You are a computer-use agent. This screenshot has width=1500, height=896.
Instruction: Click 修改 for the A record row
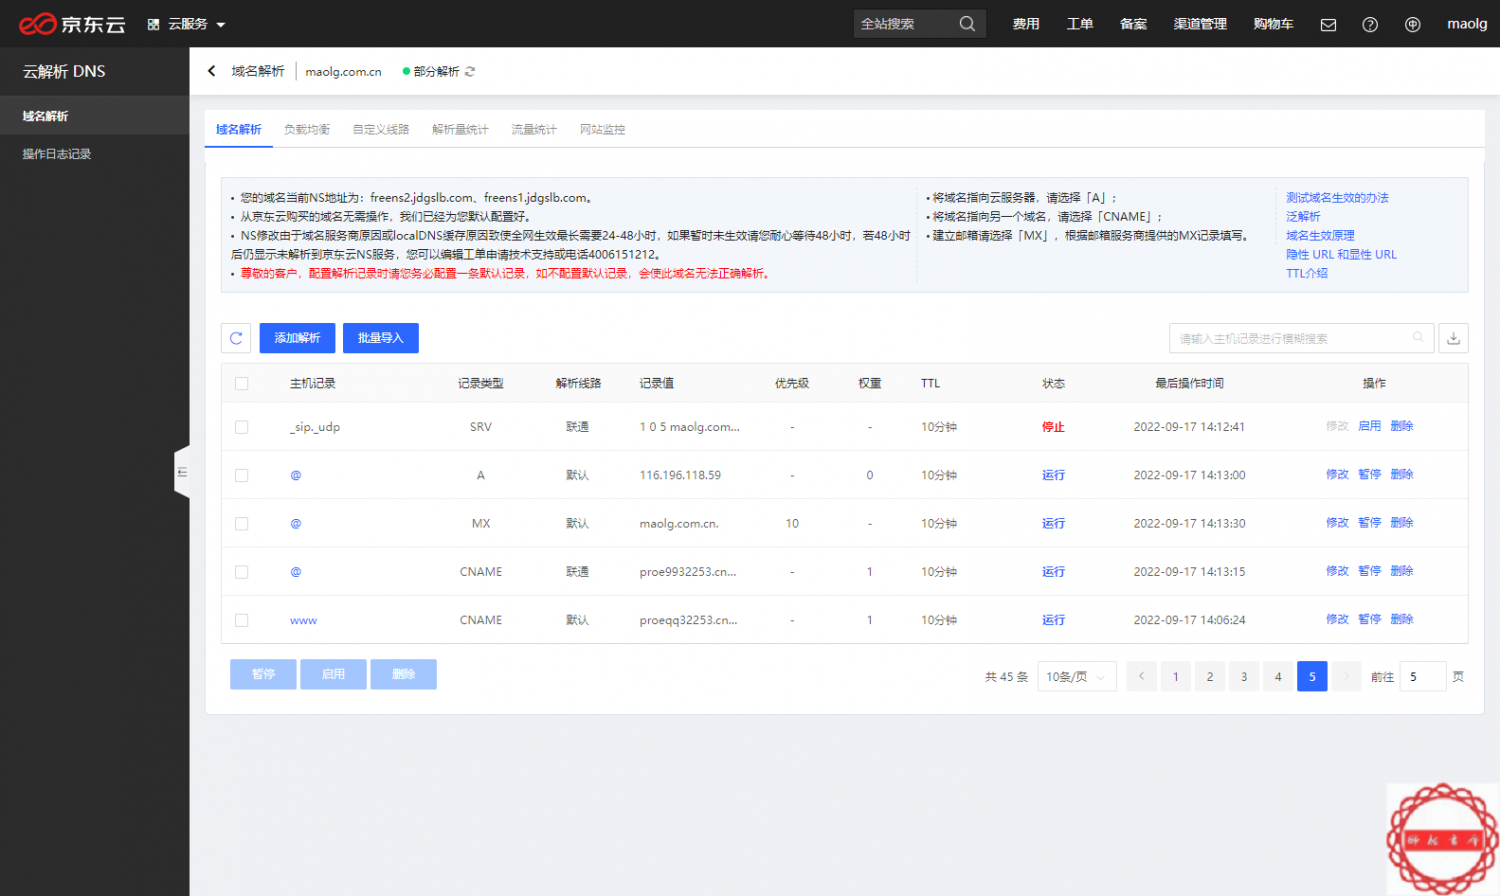point(1337,474)
